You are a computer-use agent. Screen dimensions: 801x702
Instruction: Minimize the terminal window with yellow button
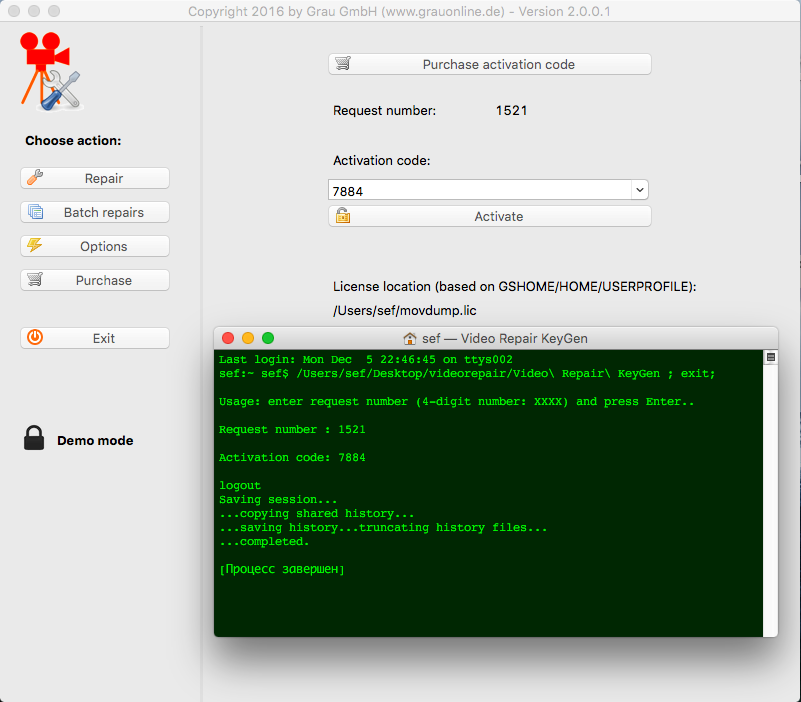[248, 338]
